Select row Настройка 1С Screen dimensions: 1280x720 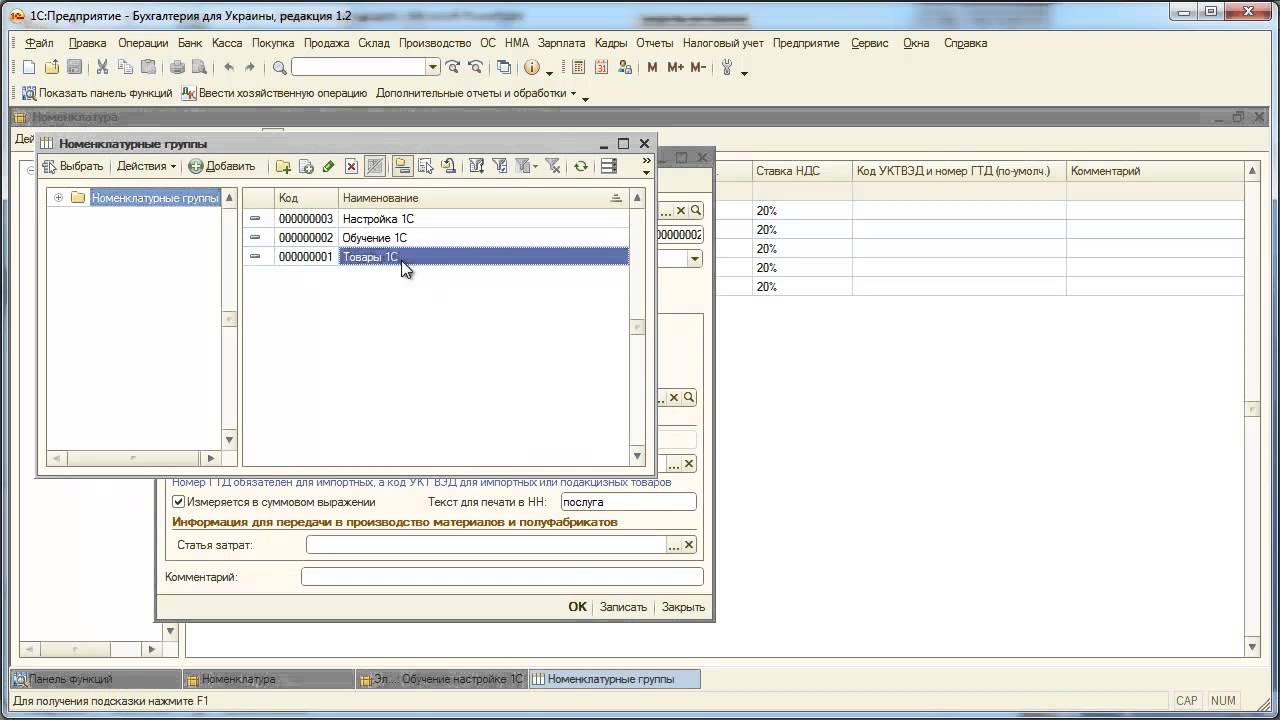[x=436, y=218]
